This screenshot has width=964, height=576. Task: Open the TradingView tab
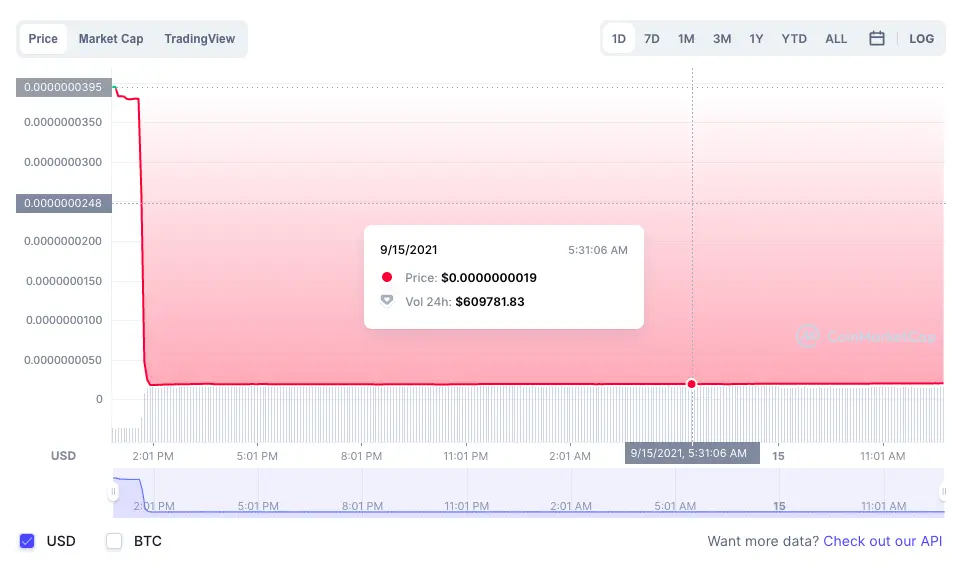click(x=200, y=39)
